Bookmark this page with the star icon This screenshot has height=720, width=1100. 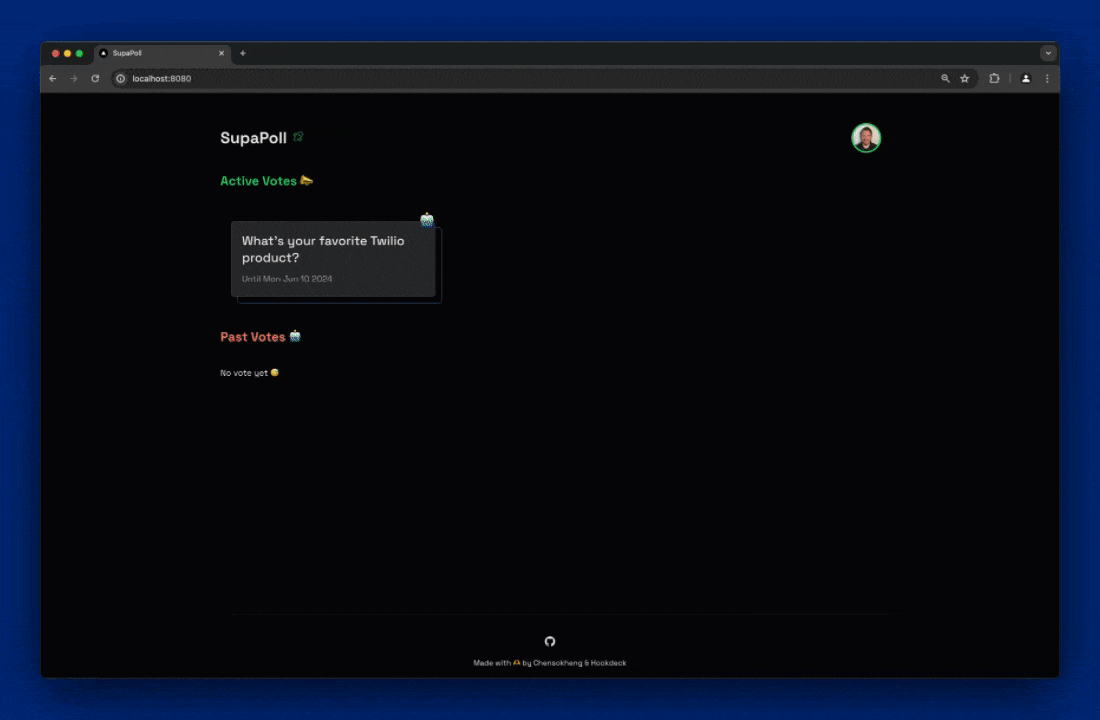pyautogui.click(x=965, y=79)
